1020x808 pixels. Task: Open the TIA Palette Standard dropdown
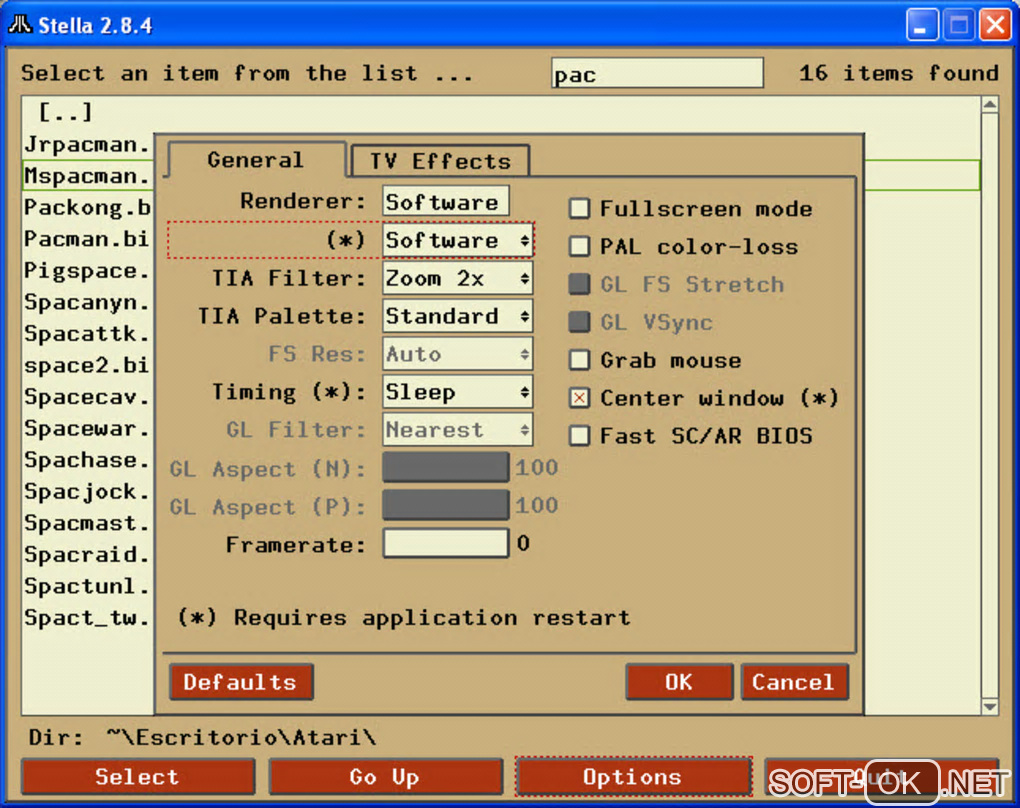[458, 316]
